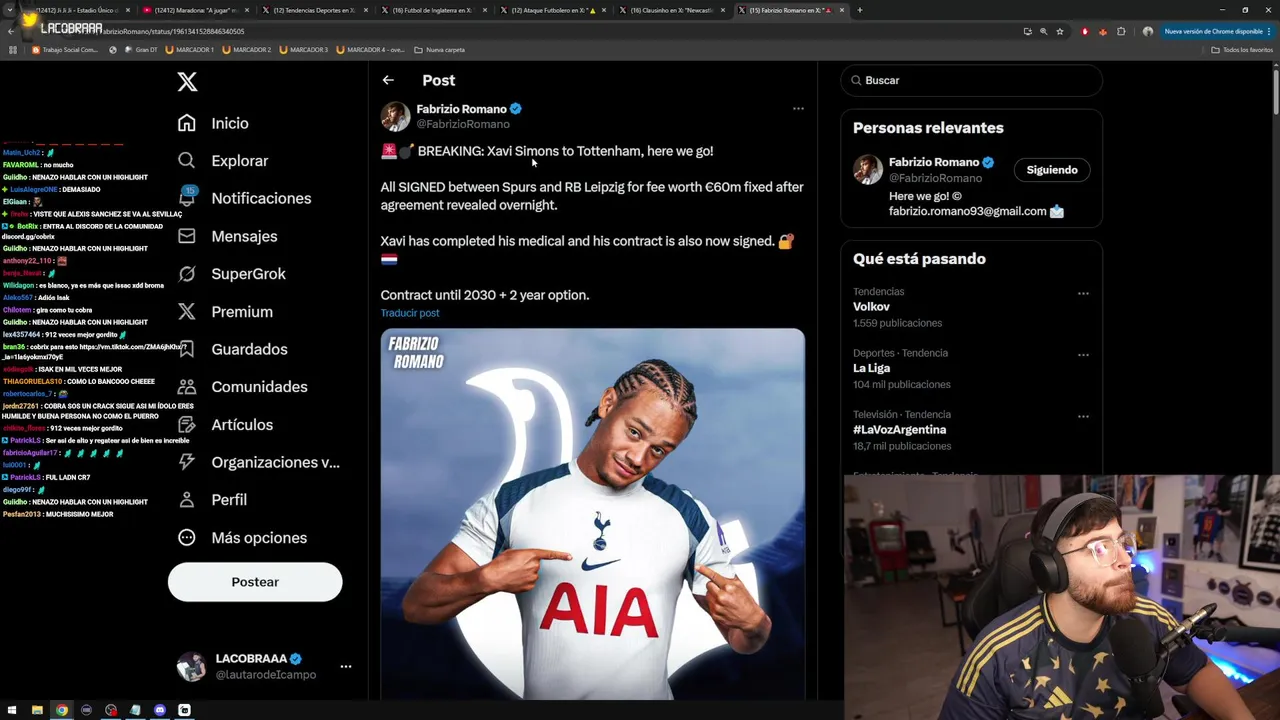1280x720 pixels.
Task: Open Notificaciones bell icon
Action: coord(187,197)
